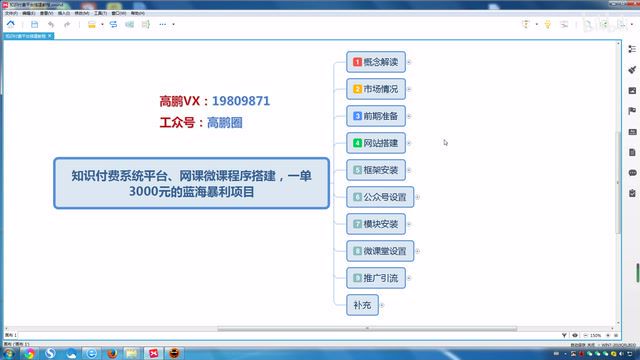
Task: Open the Markers flag panel in the sidebar
Action: [632, 111]
